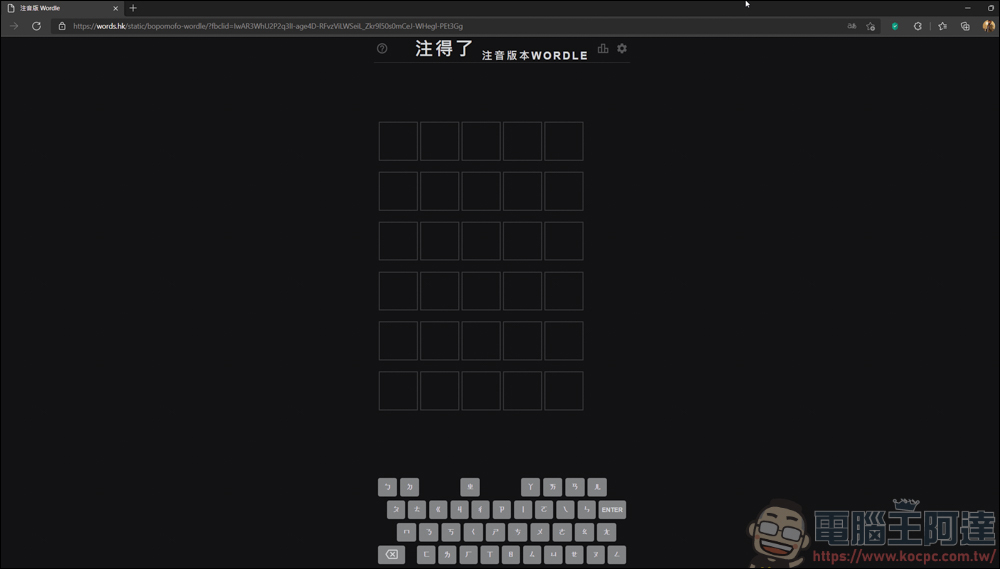1000x569 pixels.
Task: Tap the ㄘ key
Action: [517, 532]
